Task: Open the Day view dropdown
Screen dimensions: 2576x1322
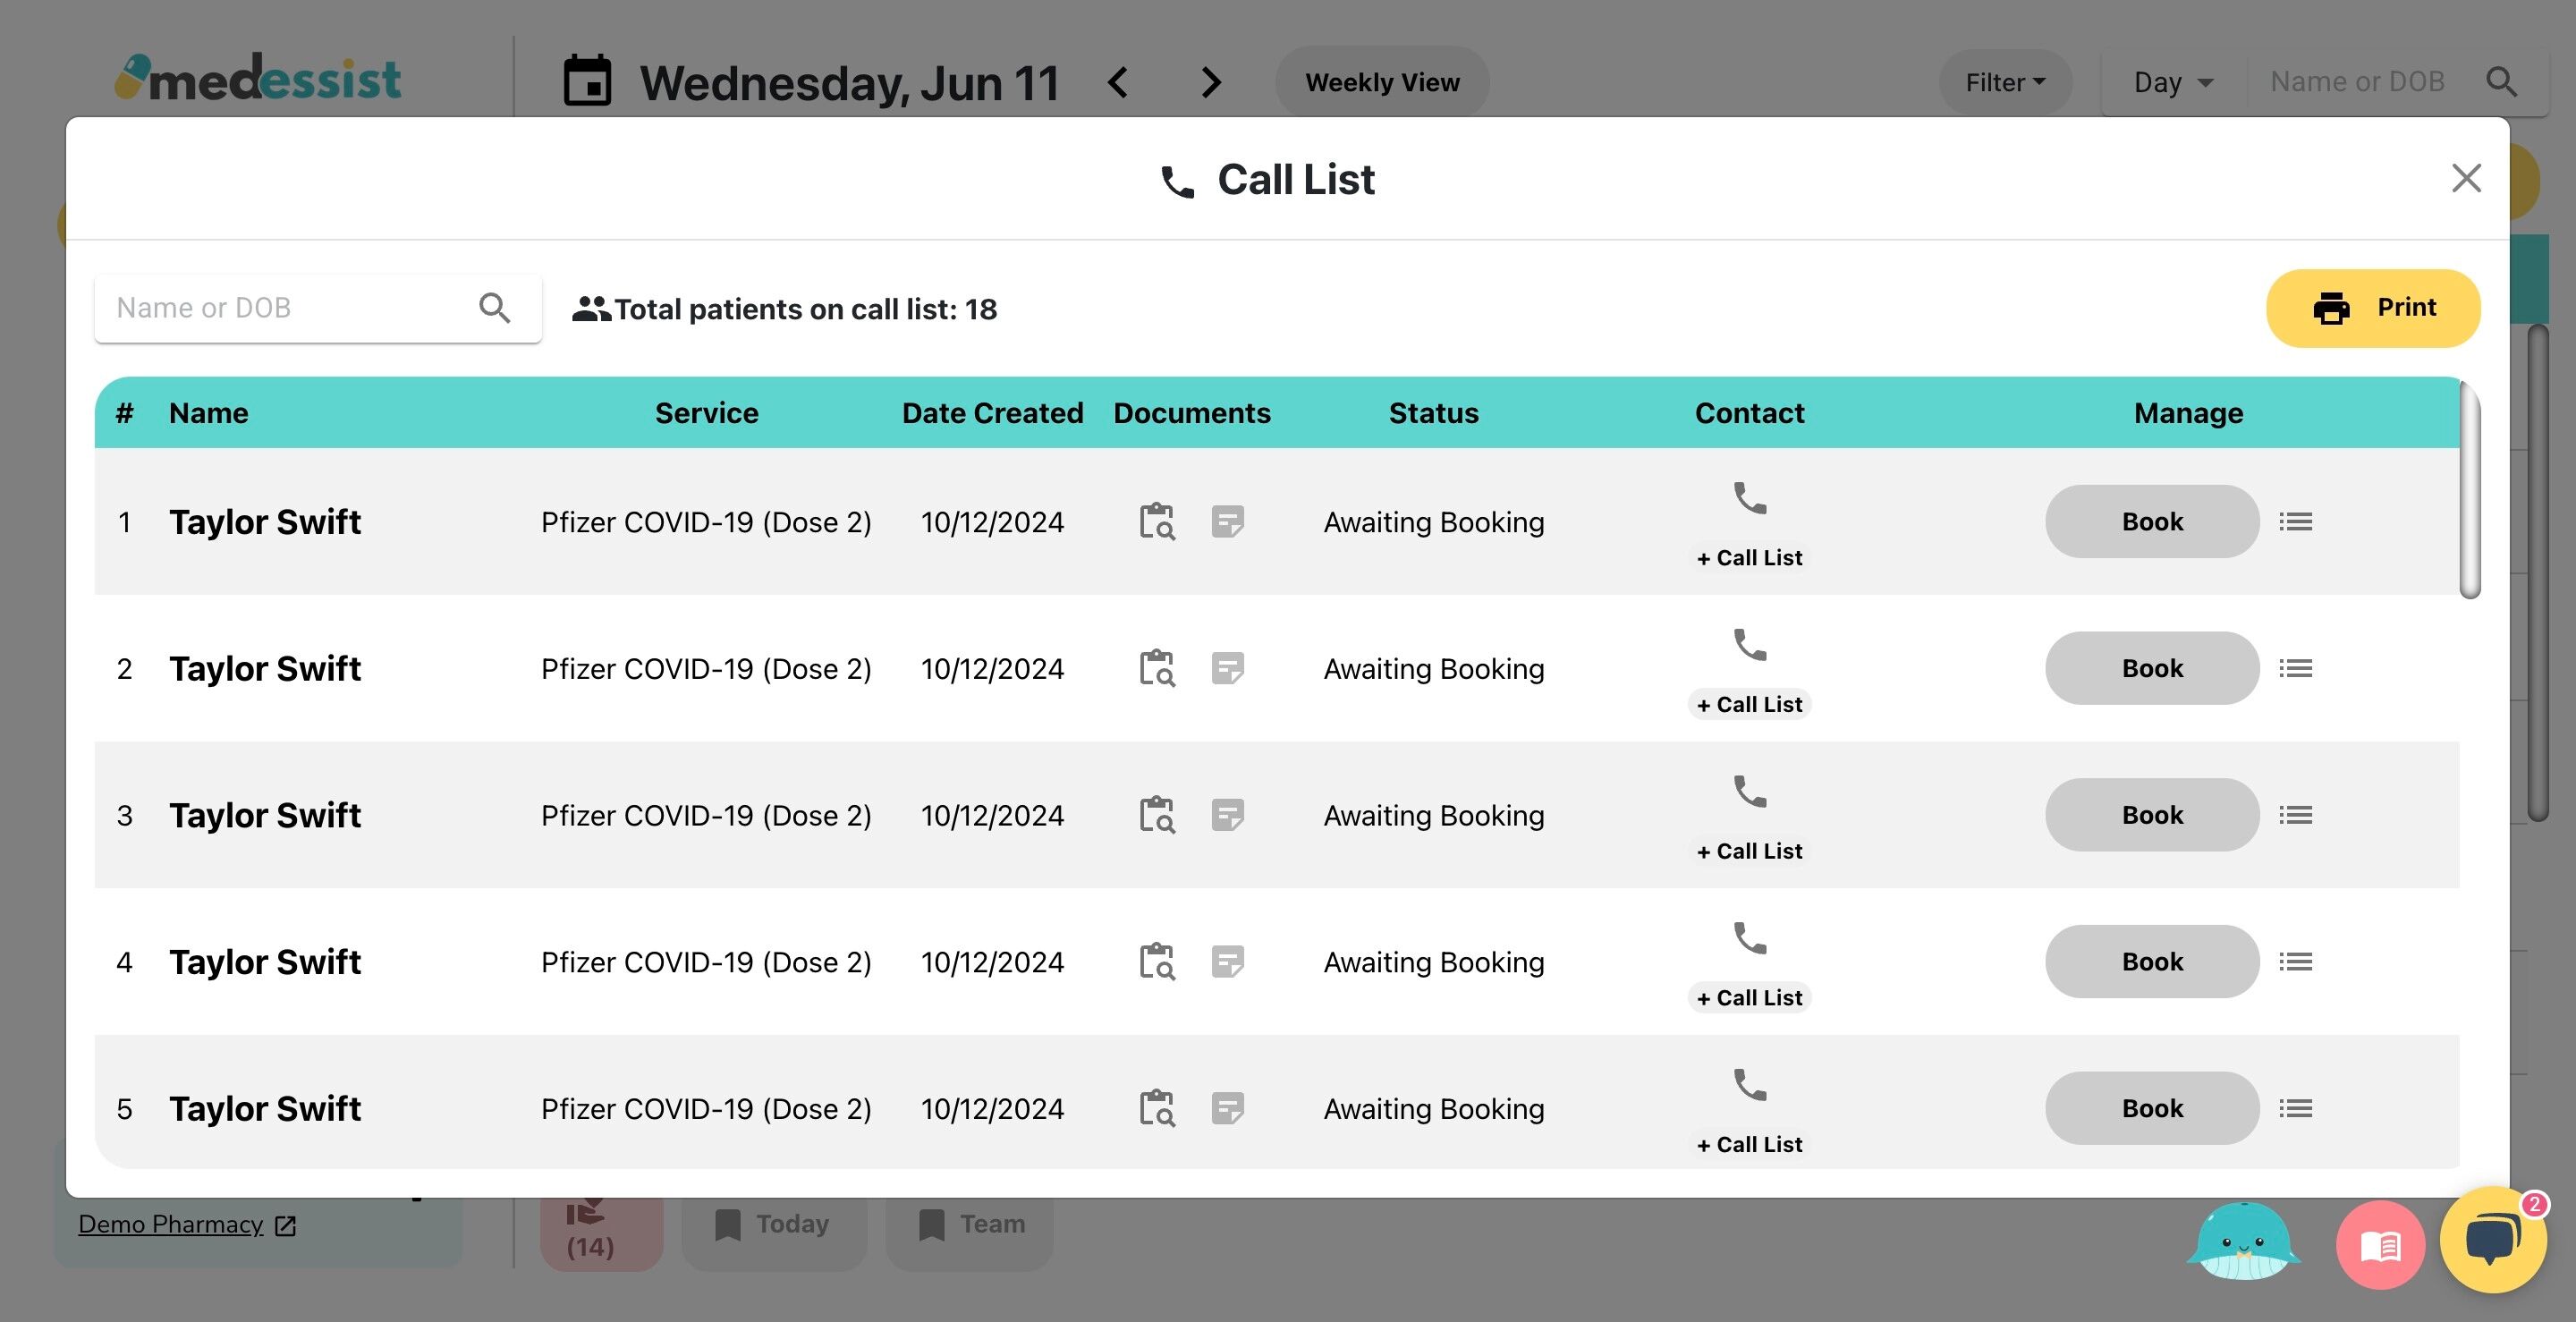Action: (x=2173, y=82)
